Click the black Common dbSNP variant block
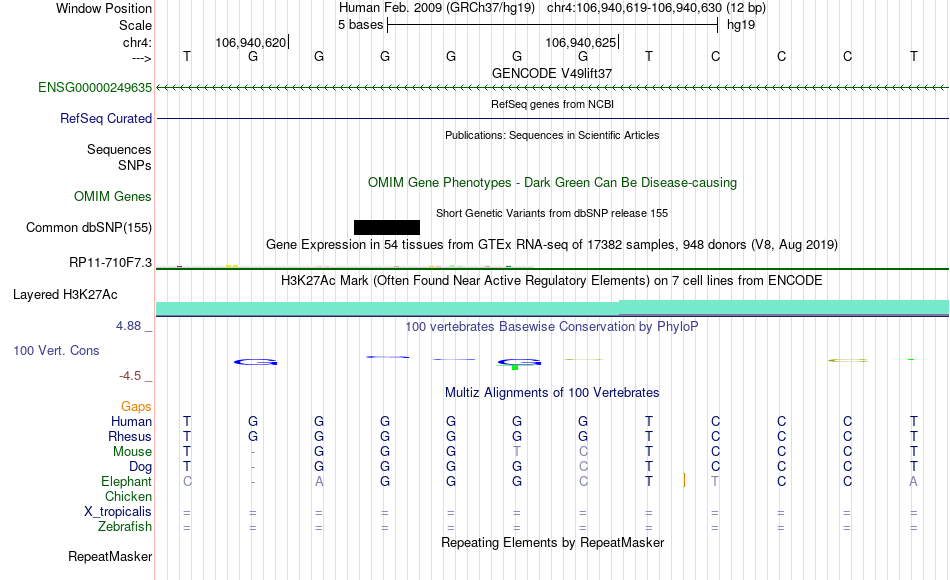950x580 pixels. [387, 227]
